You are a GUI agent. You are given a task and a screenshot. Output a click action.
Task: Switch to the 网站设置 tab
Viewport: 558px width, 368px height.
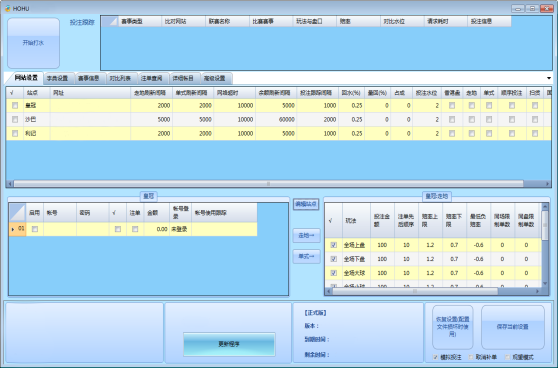pos(26,78)
